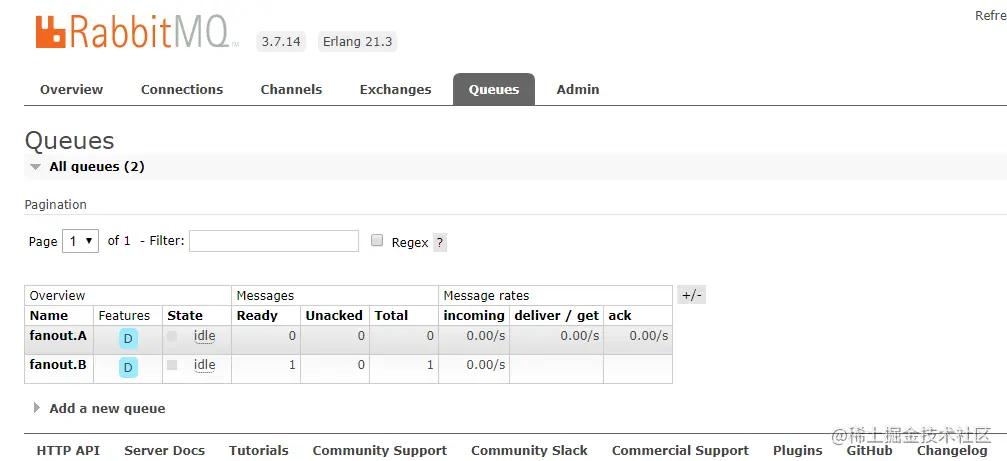Click the Pagination label

tap(55, 205)
